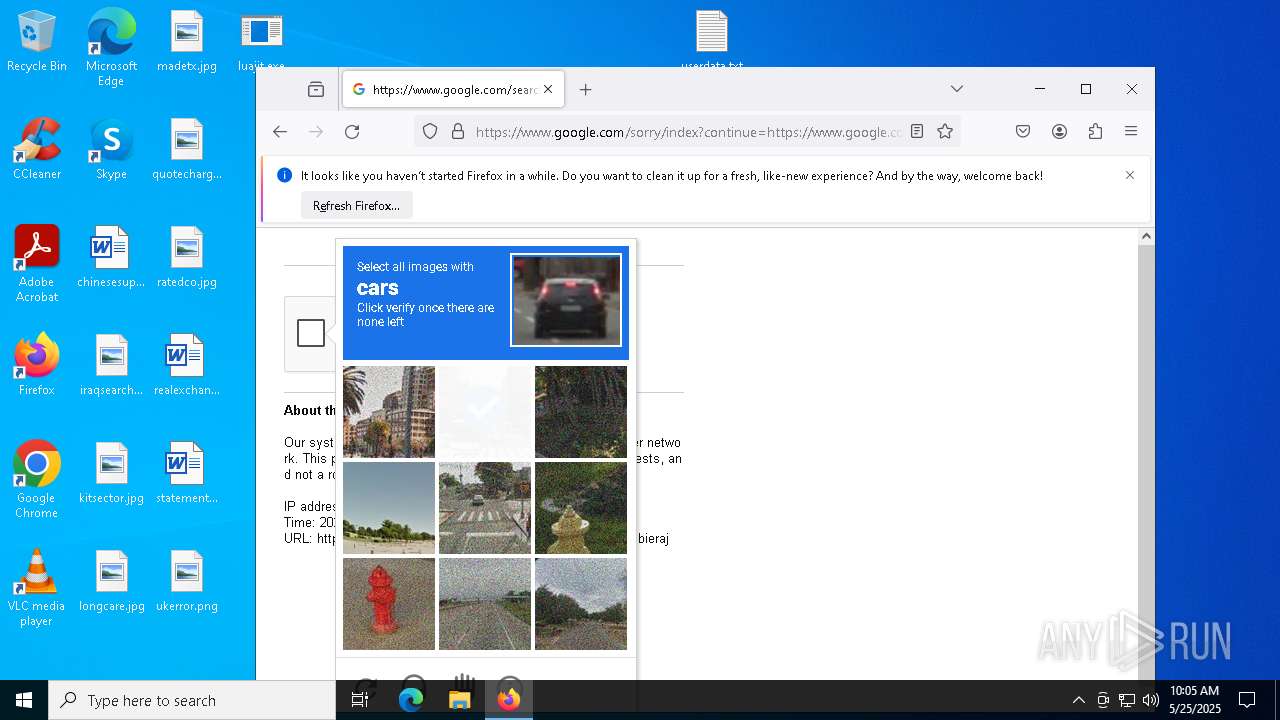Screen dimensions: 1280x720
Task: Select captcha tile with open field and sky
Action: click(389, 508)
